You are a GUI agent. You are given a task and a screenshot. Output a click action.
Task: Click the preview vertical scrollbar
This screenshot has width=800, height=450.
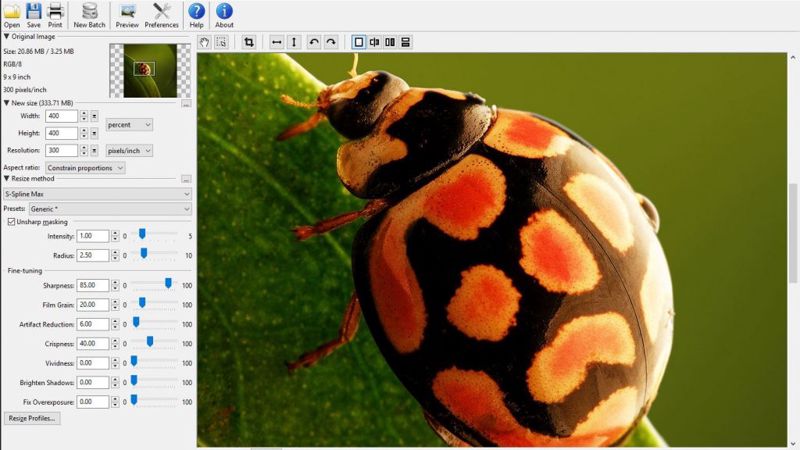(793, 232)
